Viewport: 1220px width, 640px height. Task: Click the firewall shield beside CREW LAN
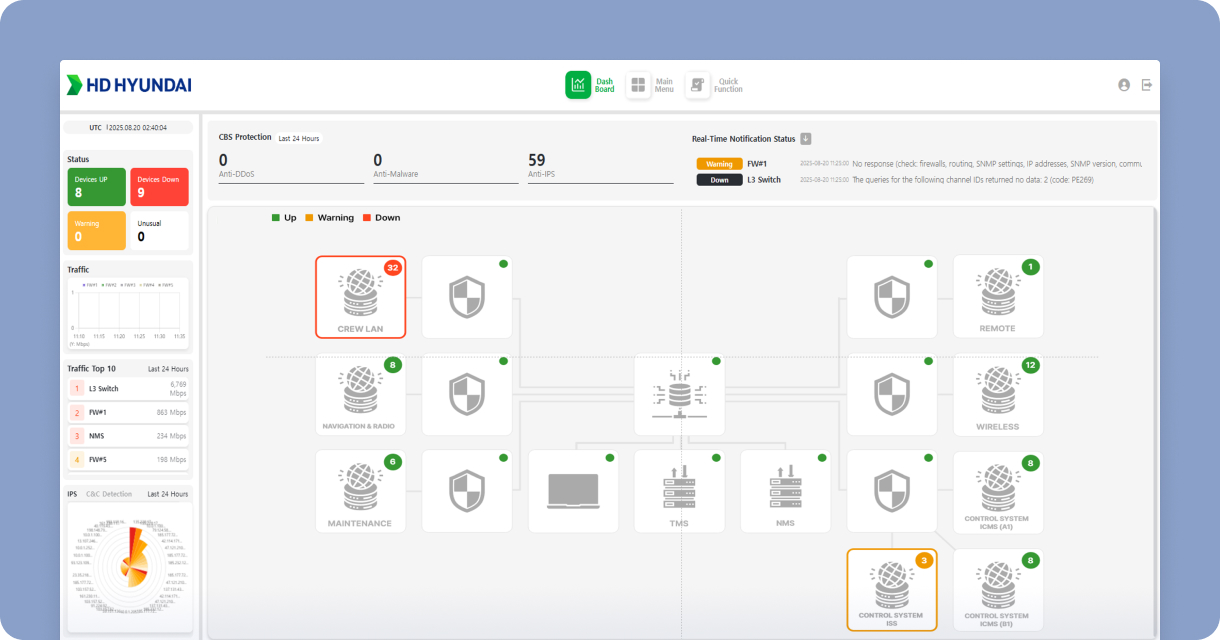[466, 297]
